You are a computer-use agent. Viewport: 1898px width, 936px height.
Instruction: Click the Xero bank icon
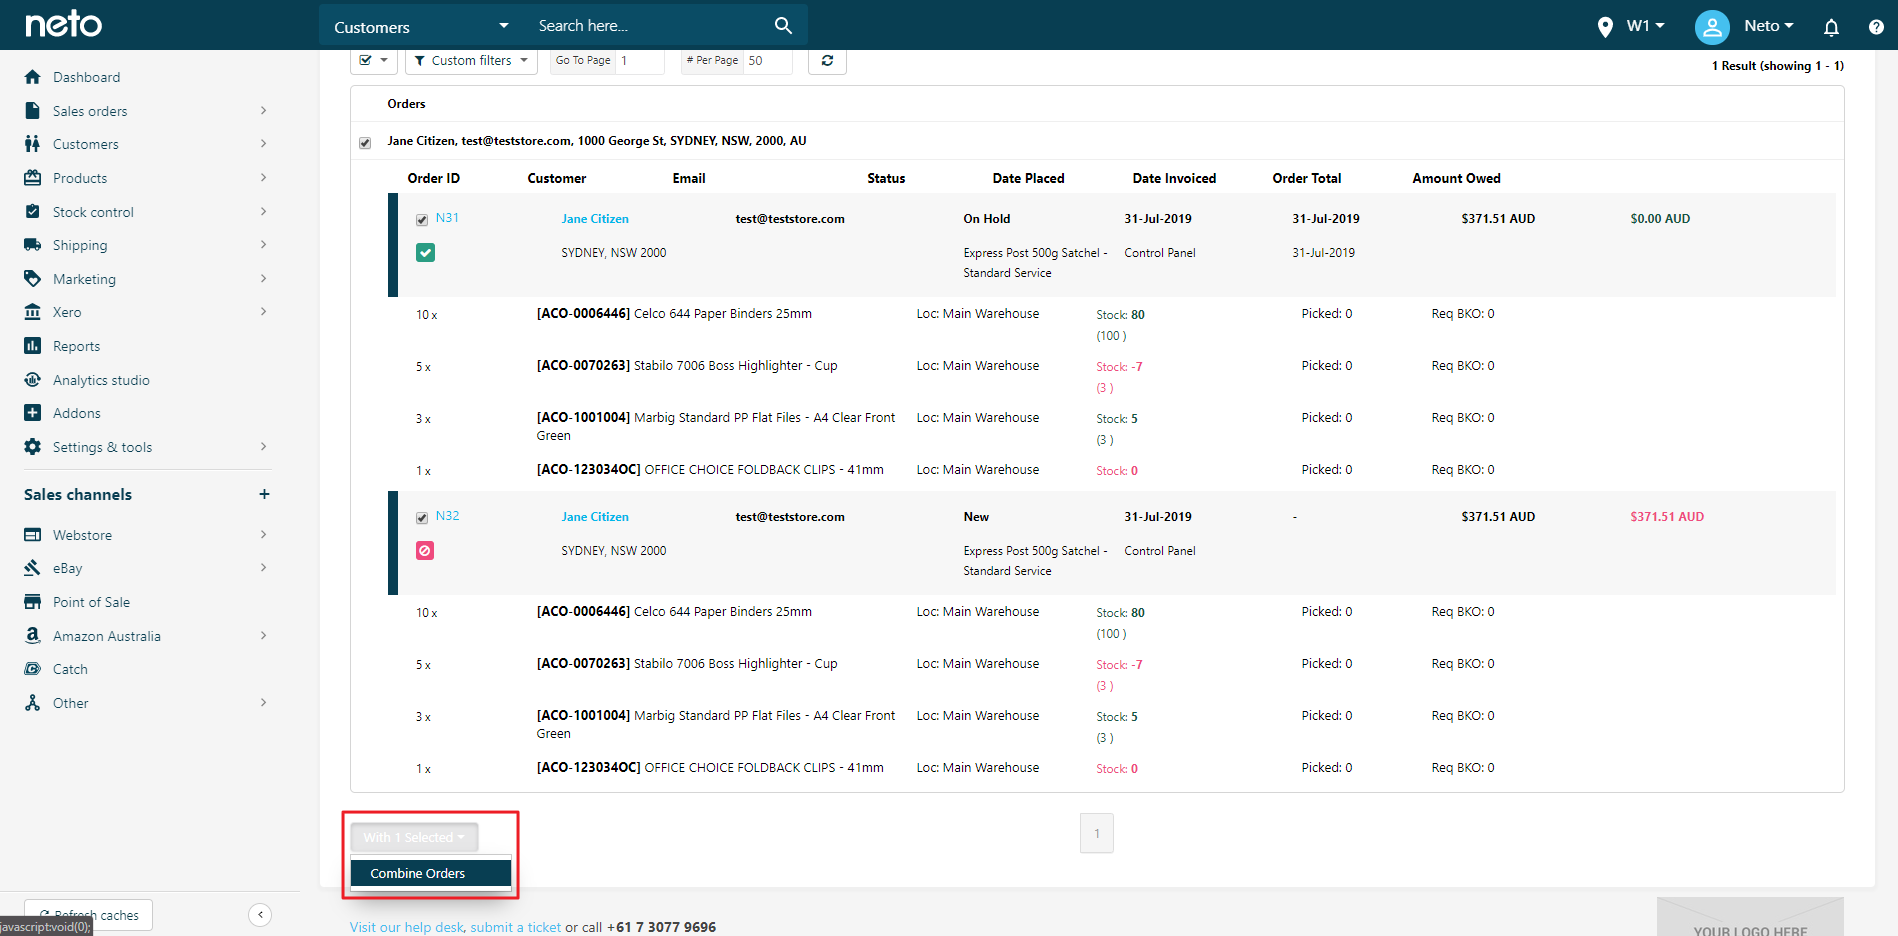point(33,312)
